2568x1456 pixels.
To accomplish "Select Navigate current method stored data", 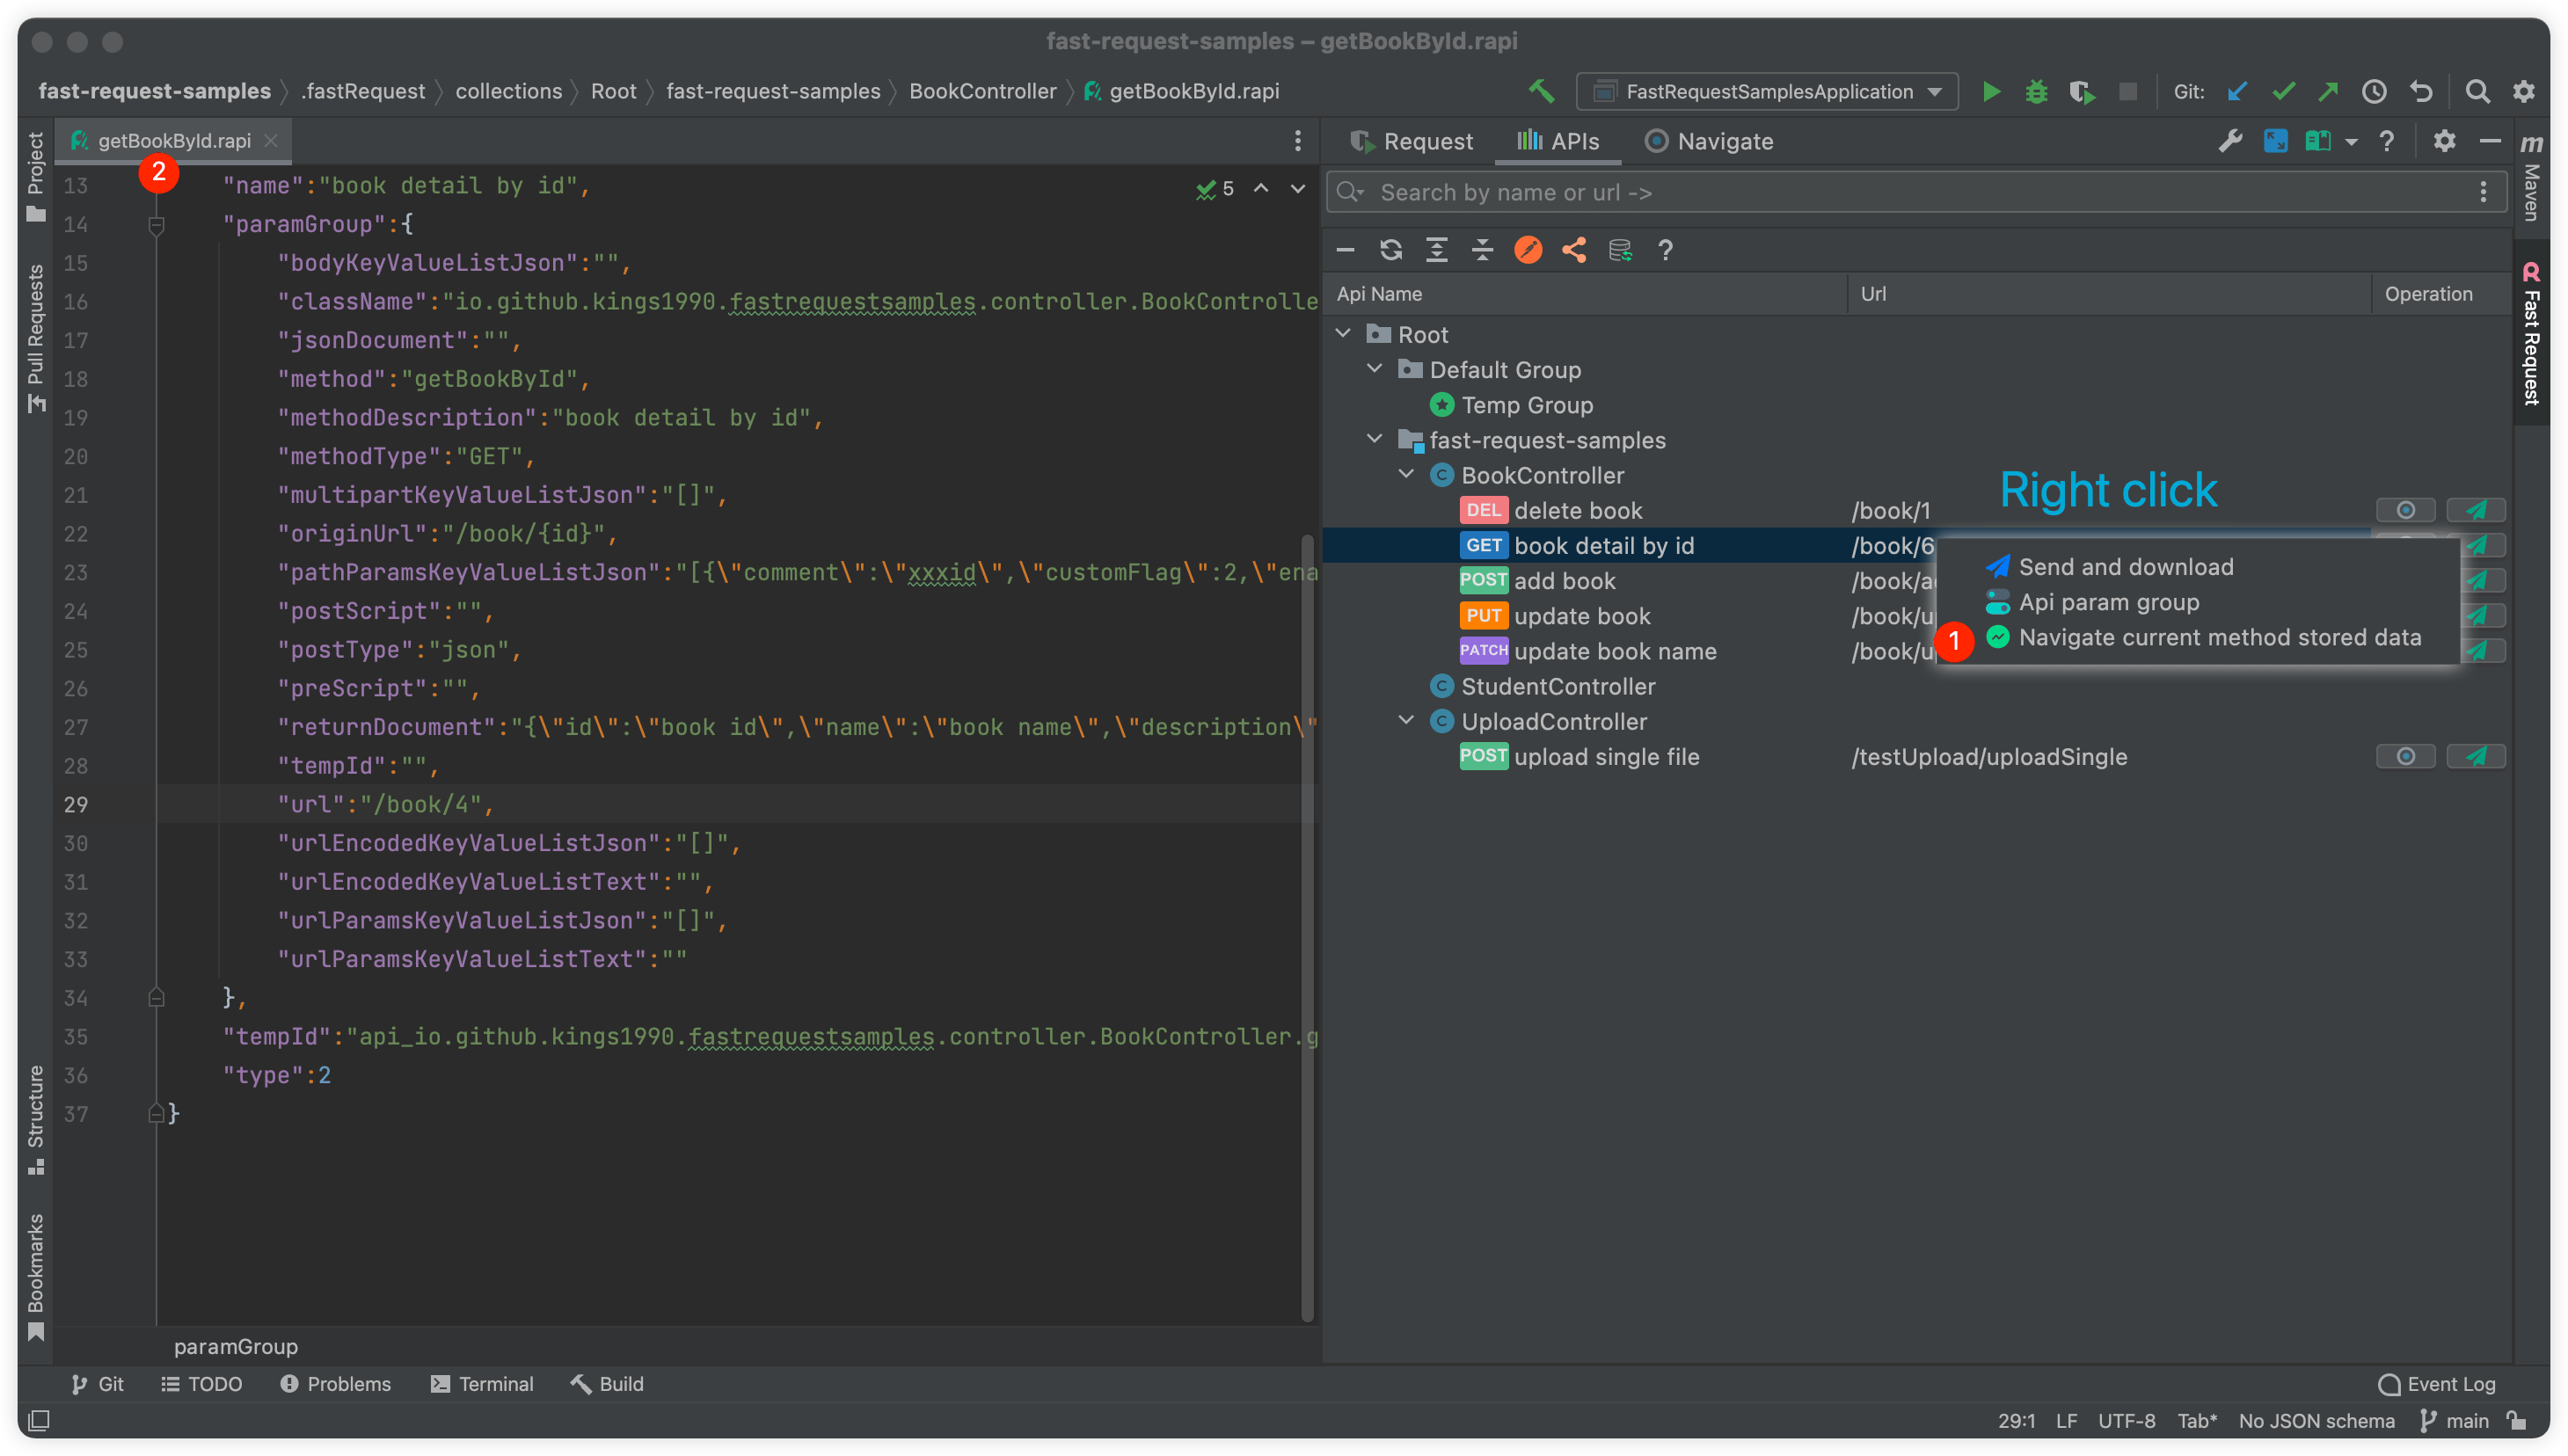I will coord(2221,637).
